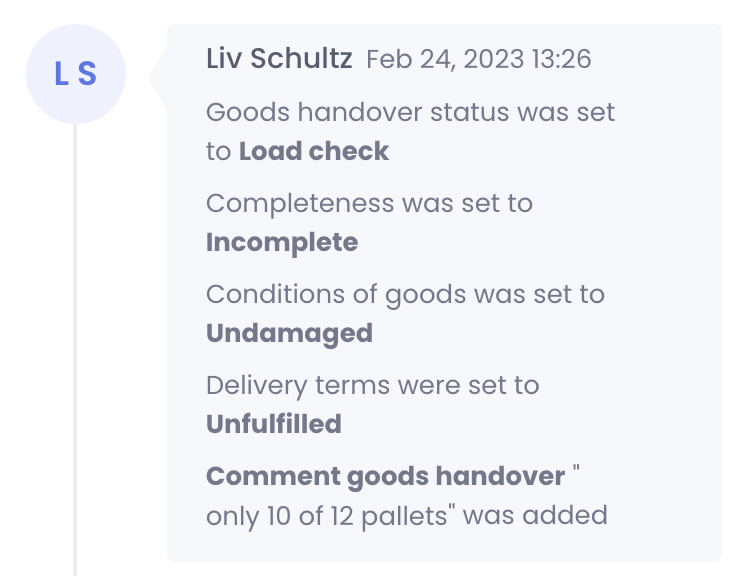Click the bold Comment goods handover label
Image resolution: width=740 pixels, height=576 pixels.
385,477
